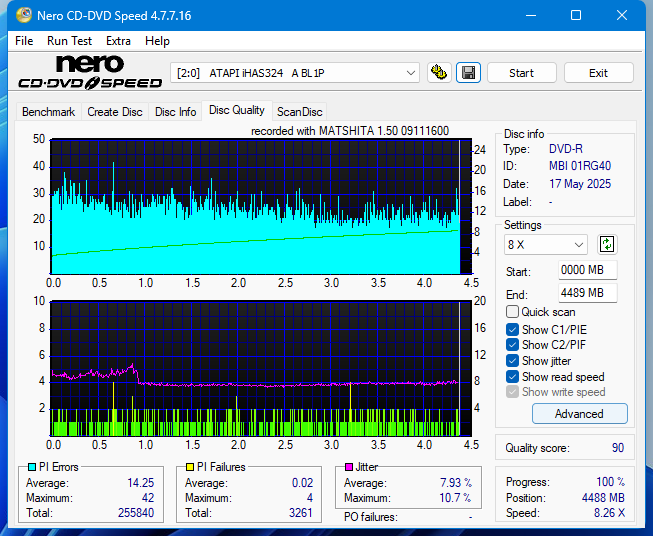Enable the Quick scan checkbox

pos(513,312)
